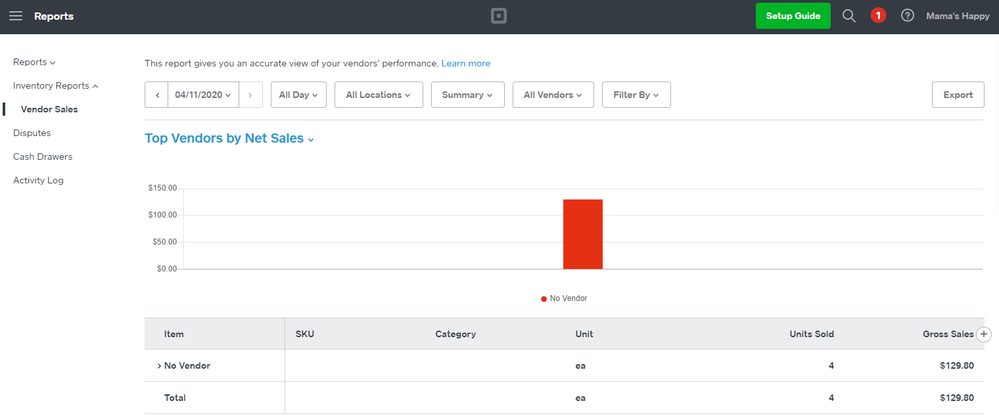Open notifications badge showing 1
This screenshot has width=999, height=420.
pyautogui.click(x=878, y=16)
